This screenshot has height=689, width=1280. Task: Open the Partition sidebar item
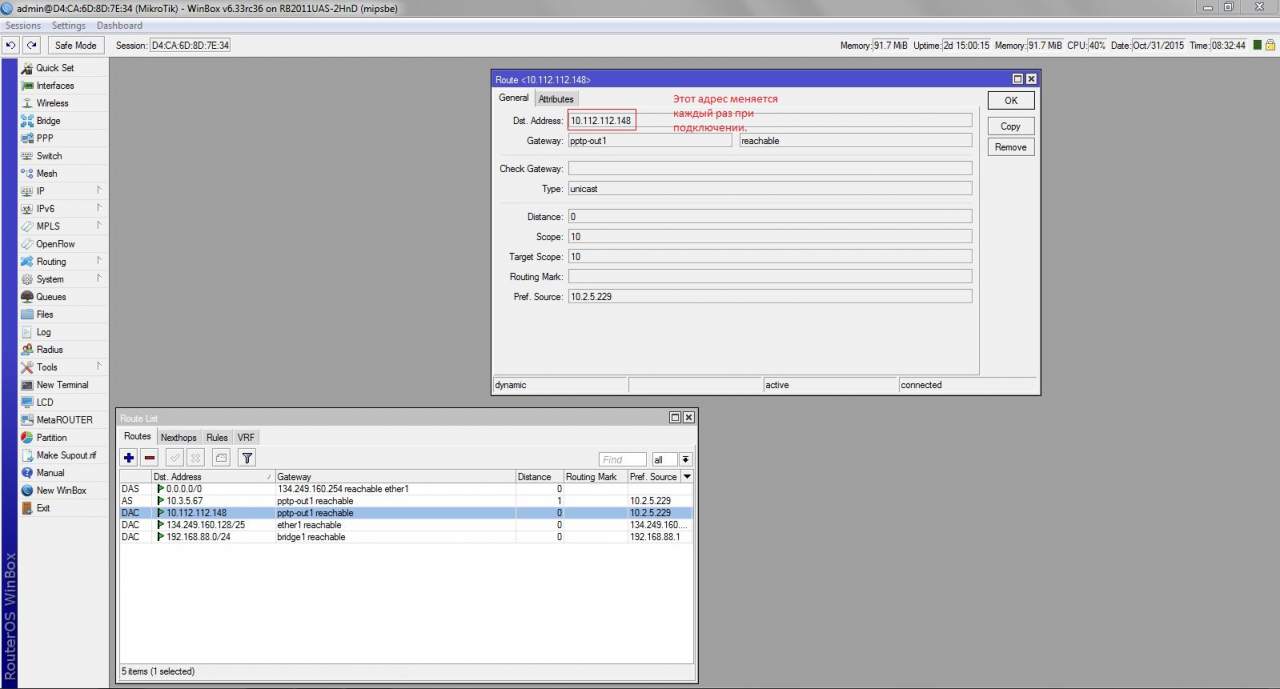(52, 438)
